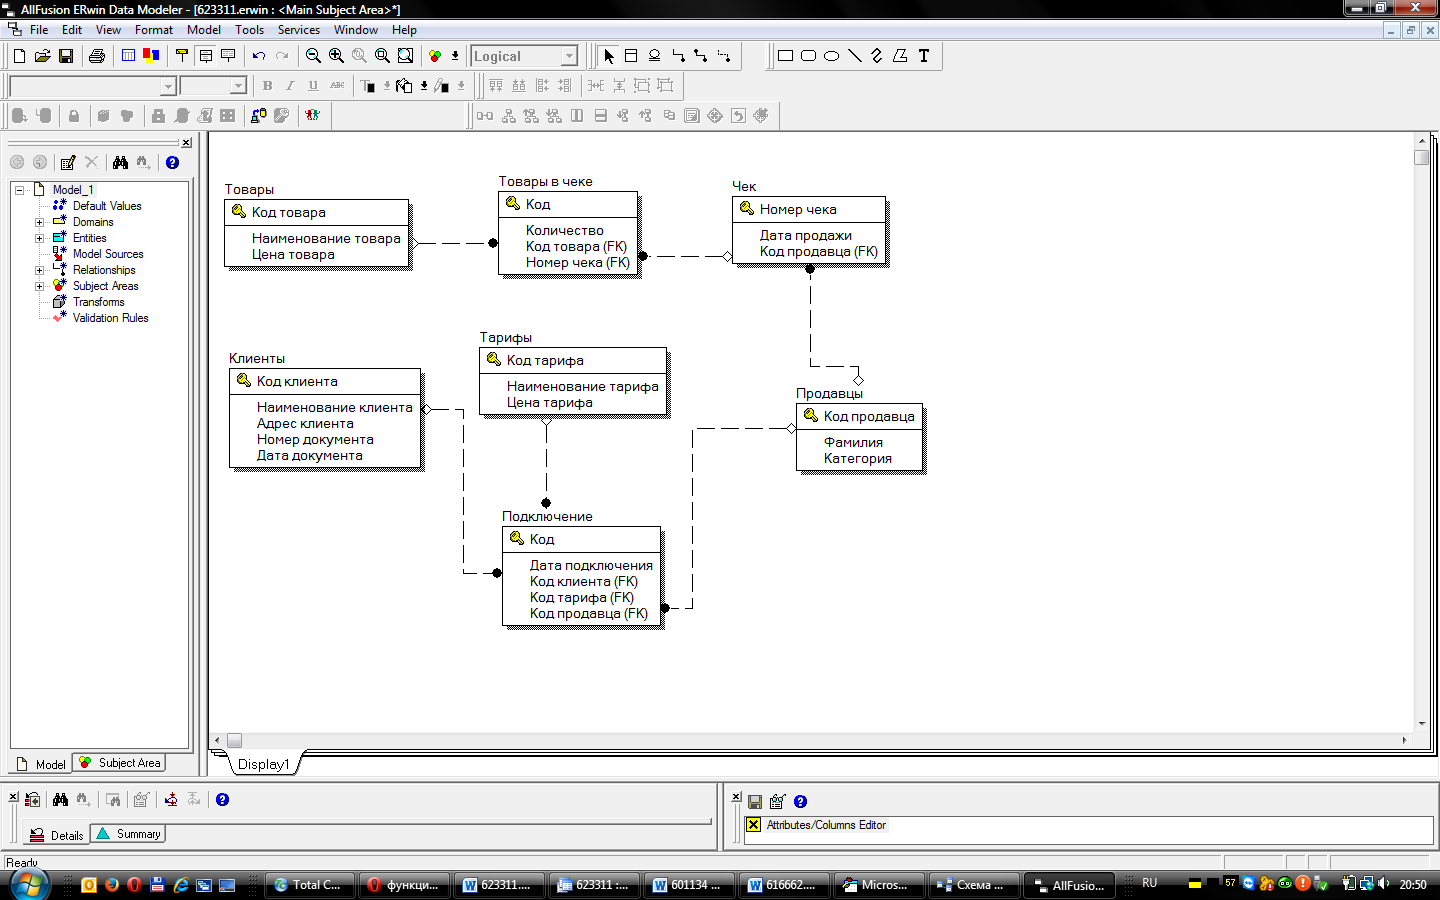
Task: Click the Undo arrow icon
Action: pyautogui.click(x=259, y=56)
